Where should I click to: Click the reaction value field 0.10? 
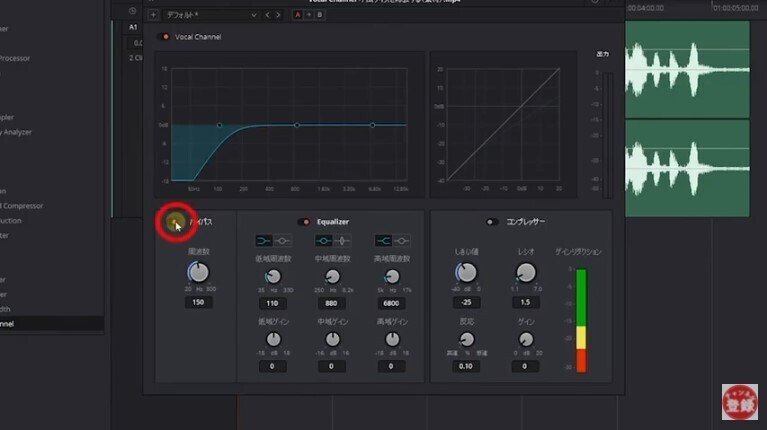pos(466,366)
